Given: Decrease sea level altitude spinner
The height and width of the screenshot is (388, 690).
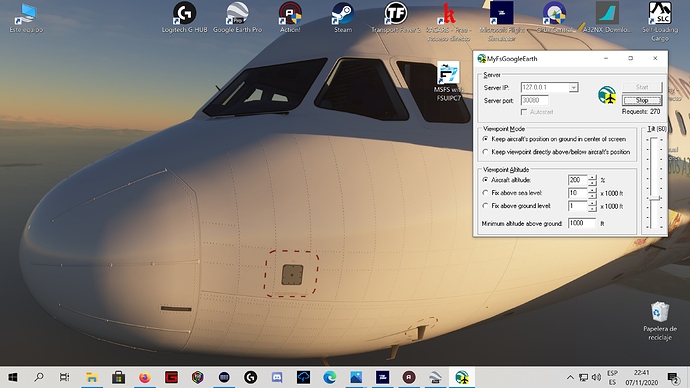Looking at the screenshot, I should (592, 195).
